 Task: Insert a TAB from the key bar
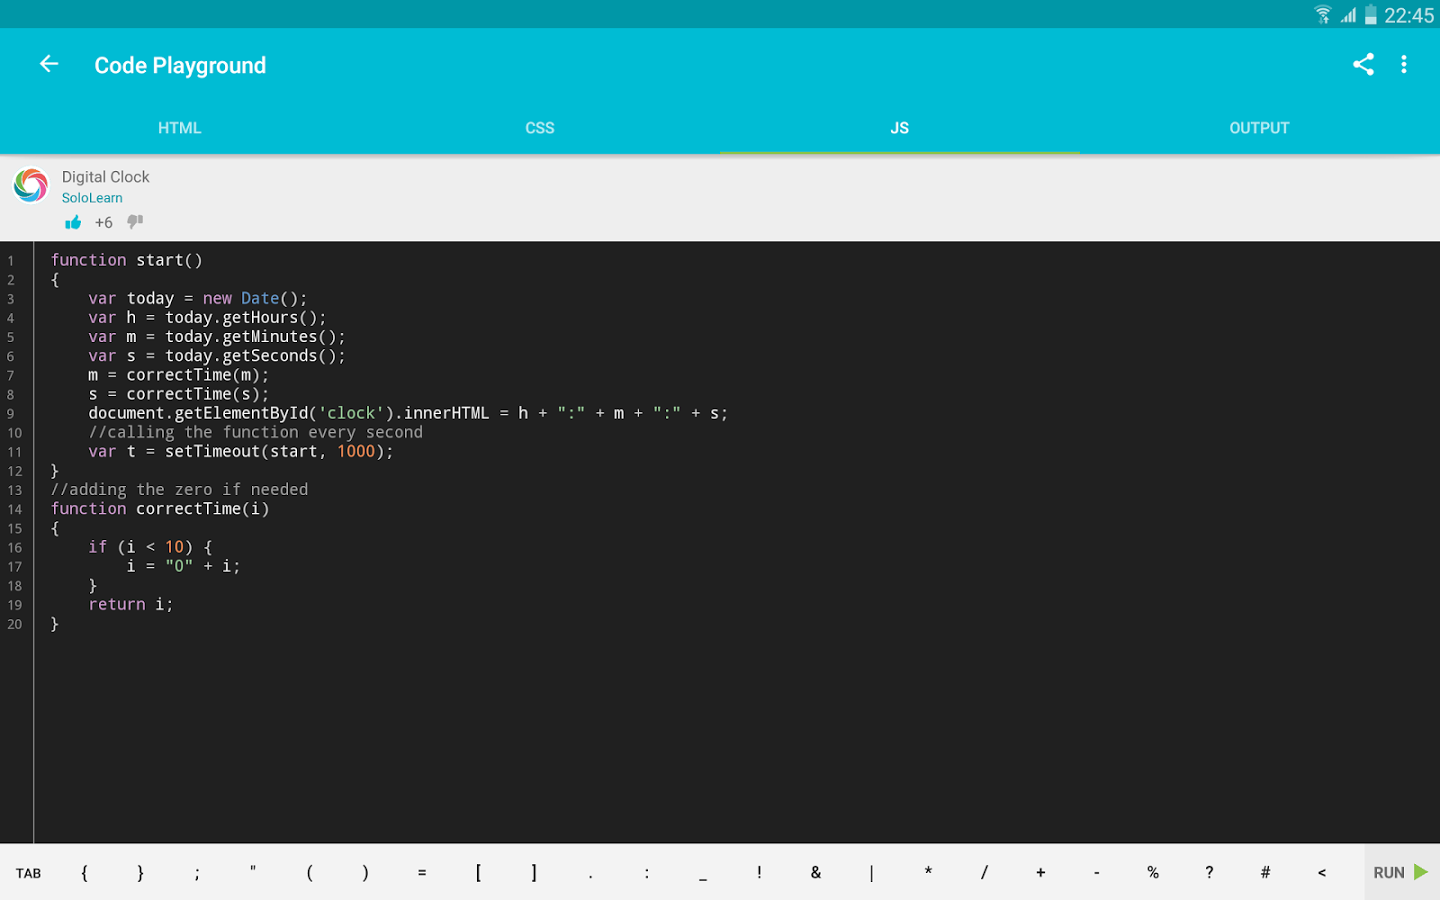[28, 873]
